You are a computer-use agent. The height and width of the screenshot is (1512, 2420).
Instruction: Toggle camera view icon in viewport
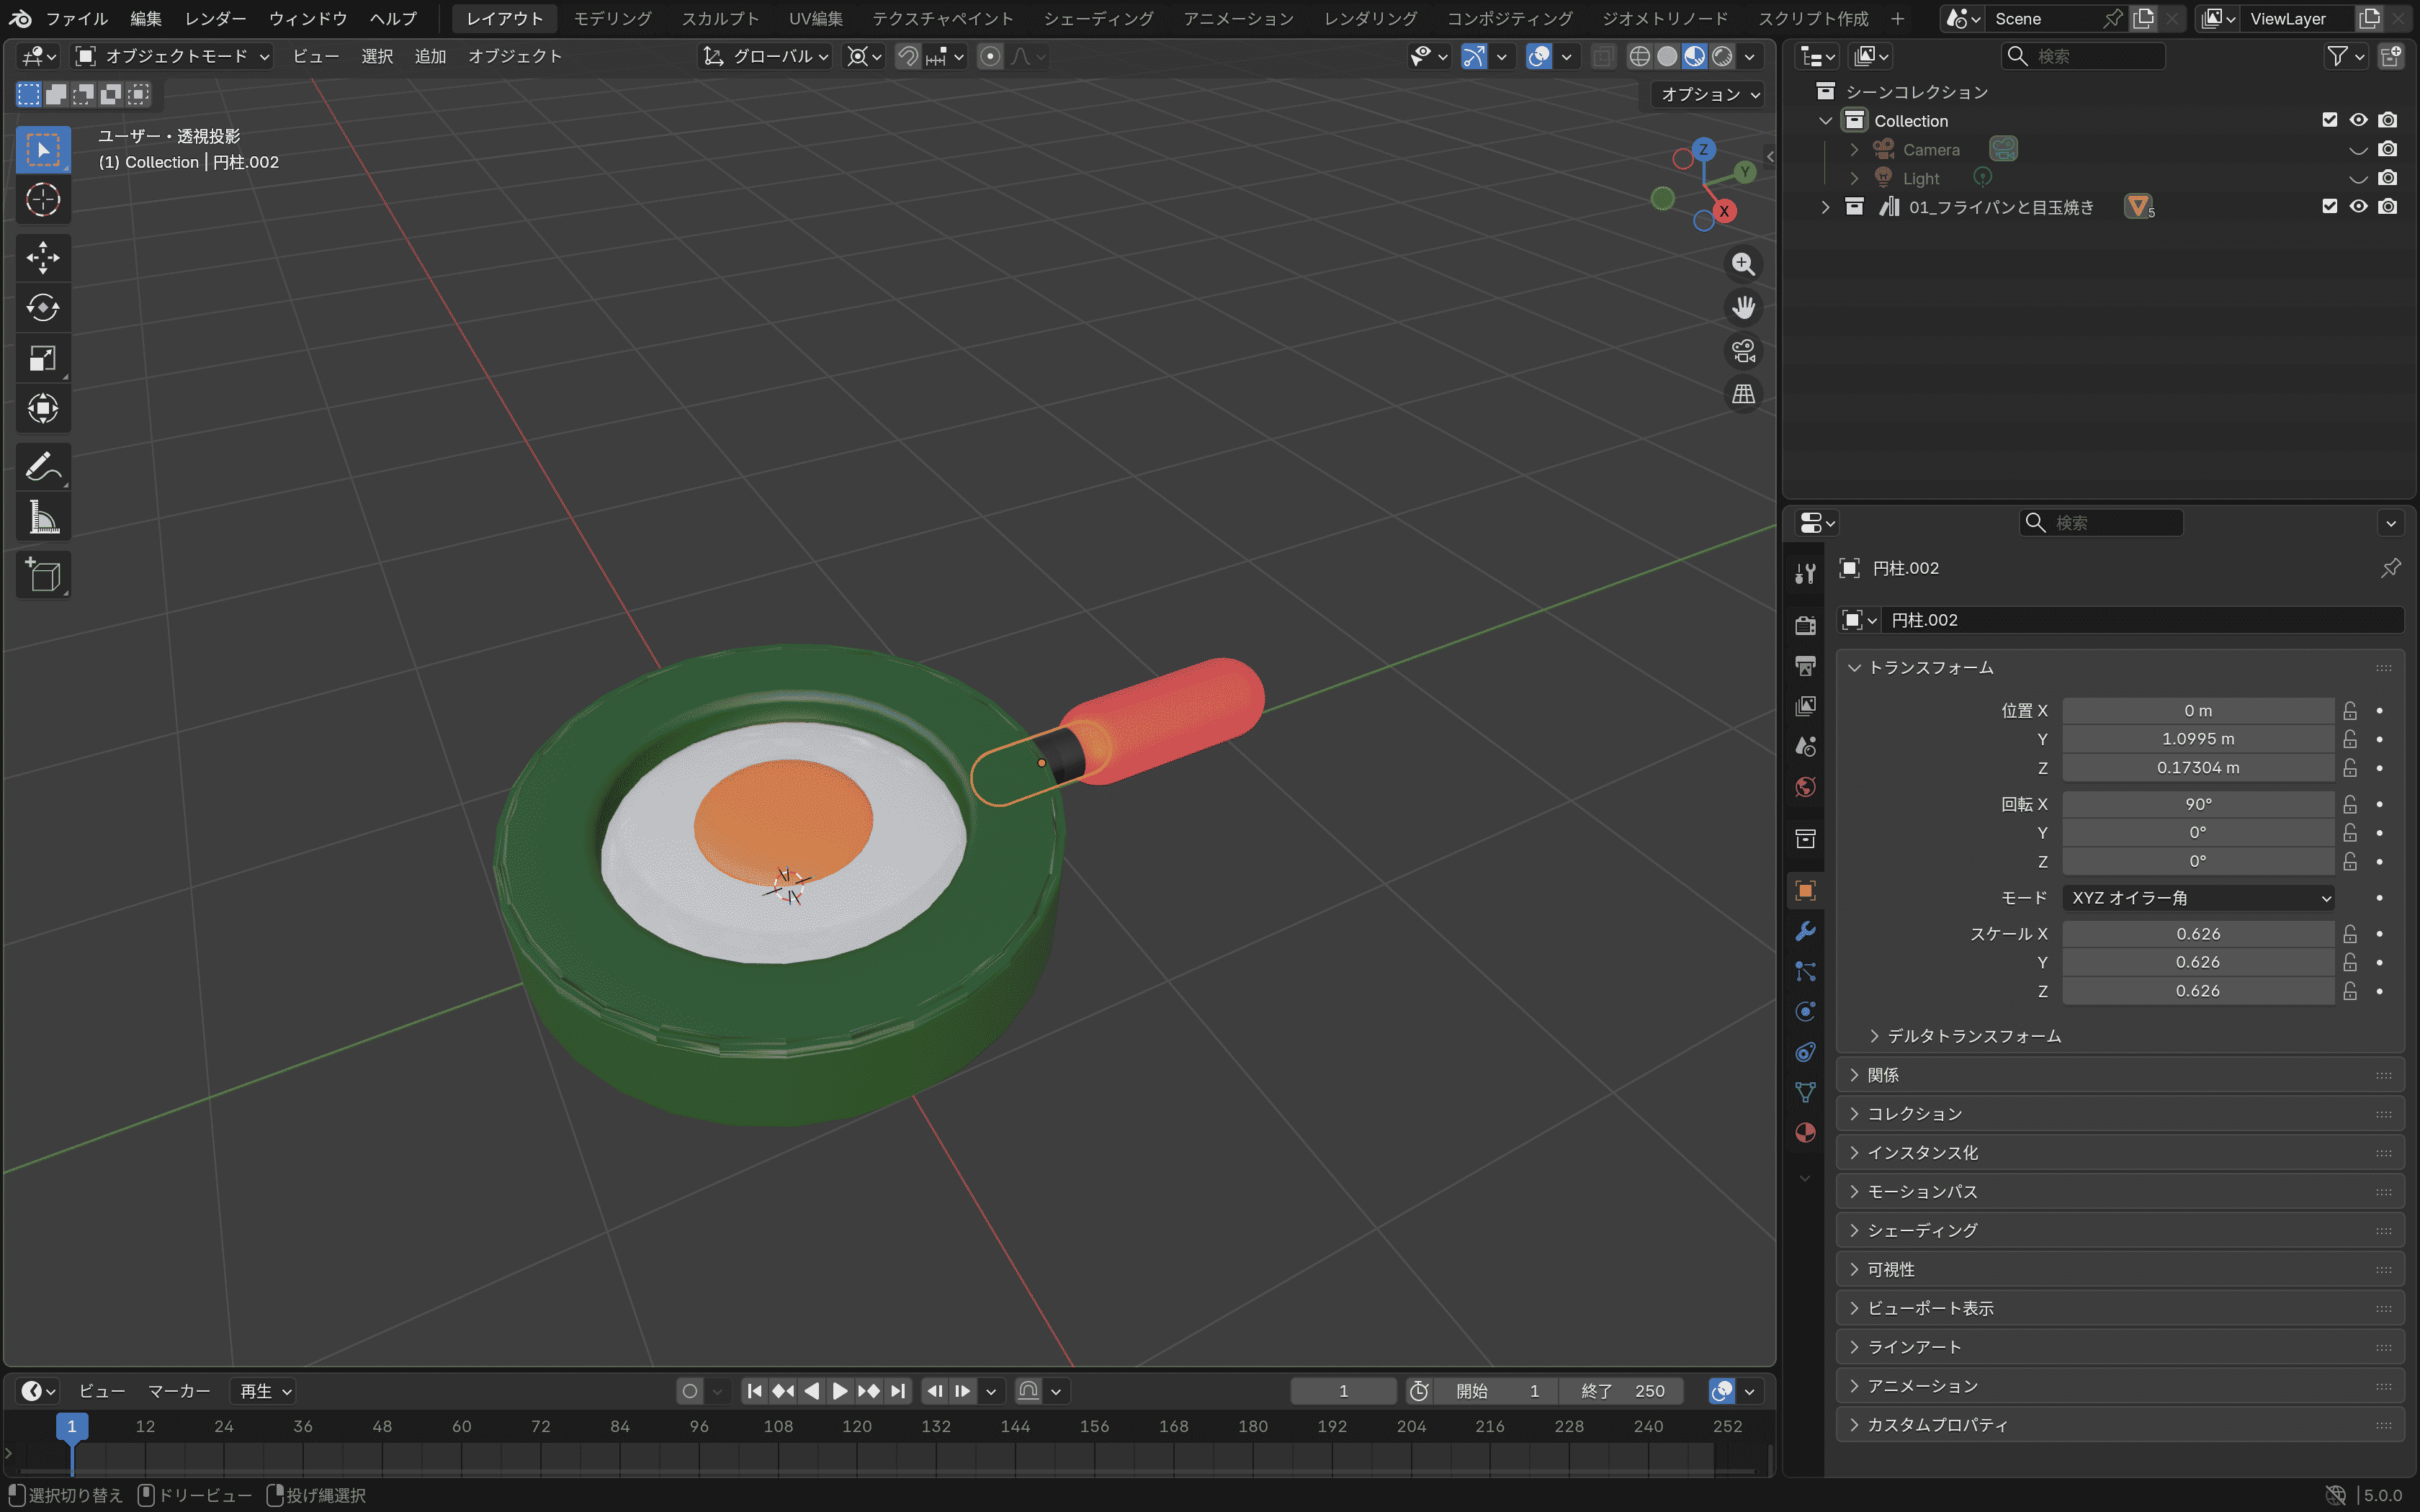(x=1743, y=351)
